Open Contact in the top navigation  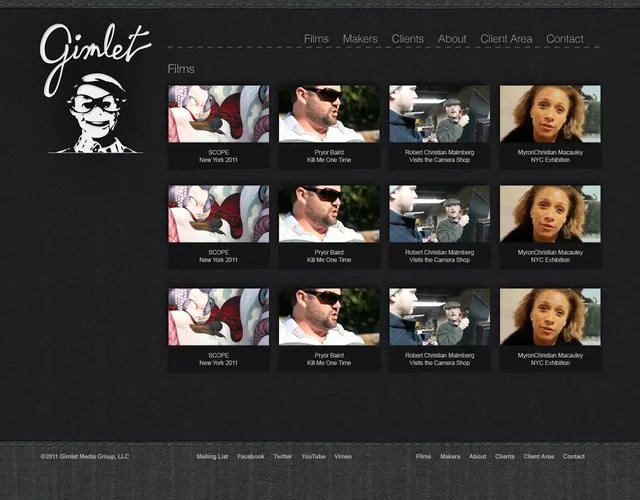pyautogui.click(x=565, y=39)
